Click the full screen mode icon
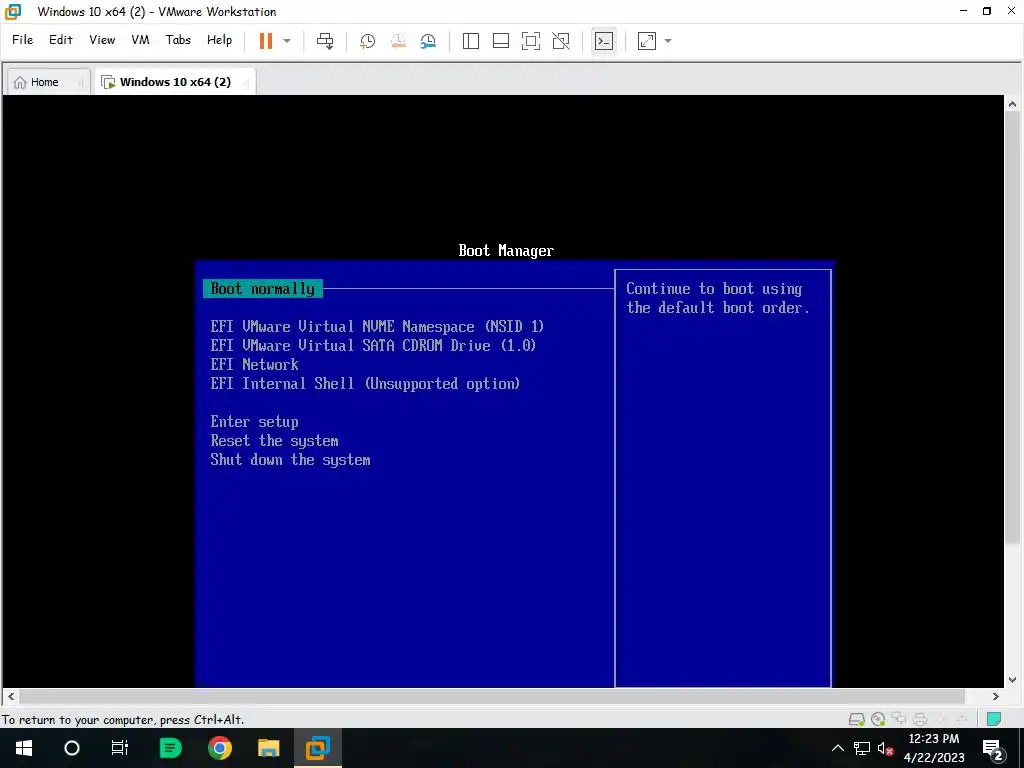 pos(531,40)
